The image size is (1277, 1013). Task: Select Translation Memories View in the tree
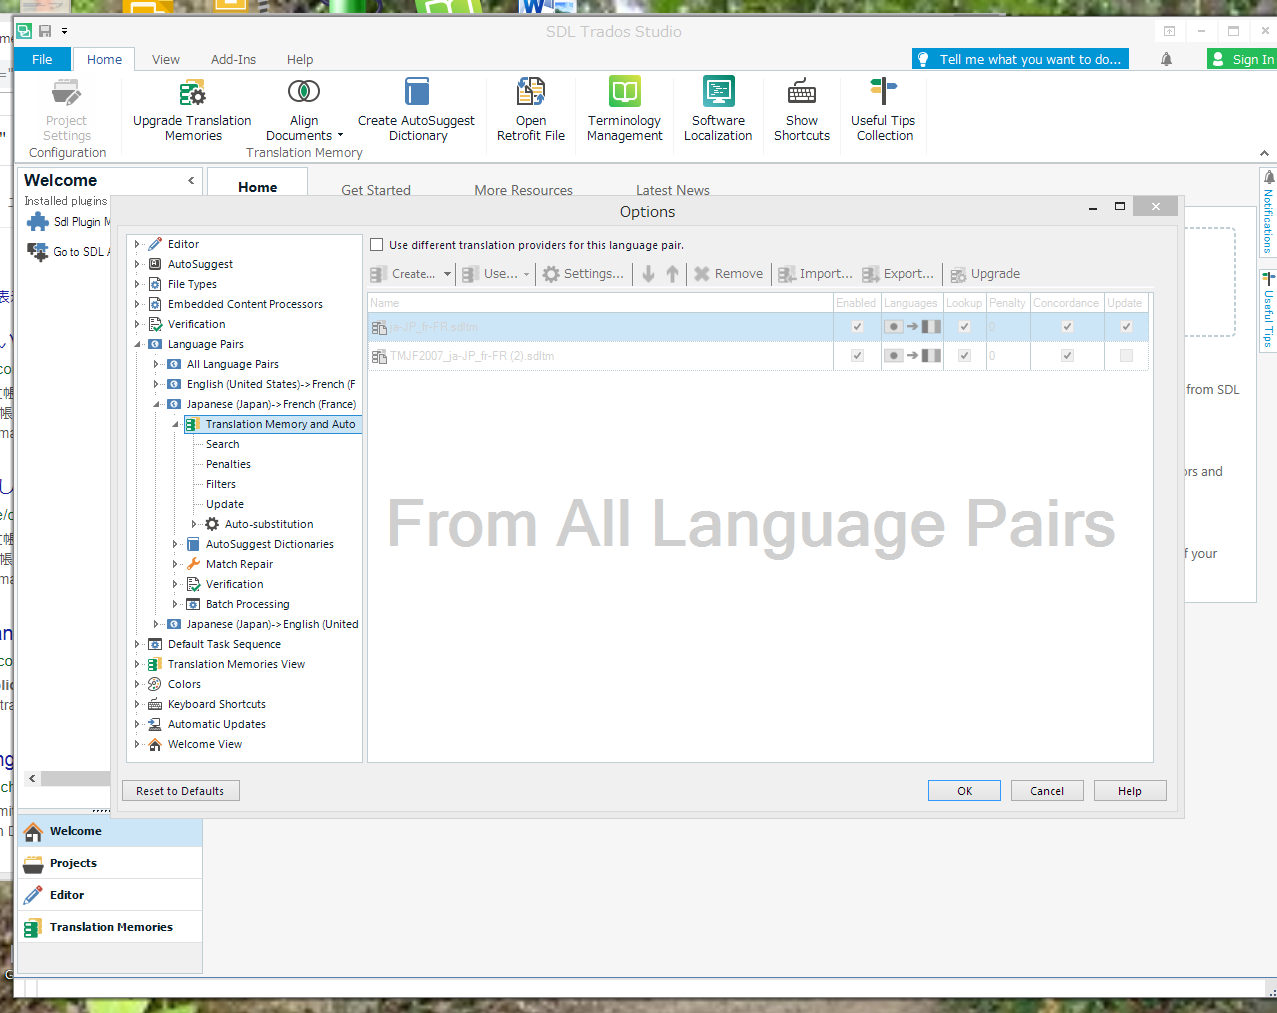236,664
